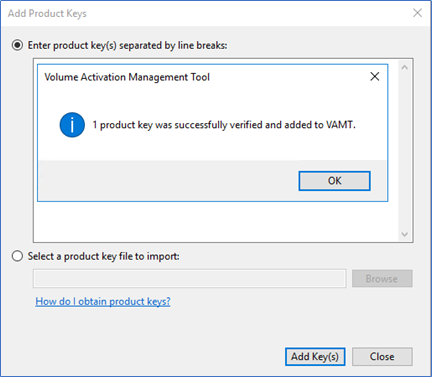Click the 'Volume Activation Management Tool' dialog title
This screenshot has width=432, height=377.
coord(127,77)
